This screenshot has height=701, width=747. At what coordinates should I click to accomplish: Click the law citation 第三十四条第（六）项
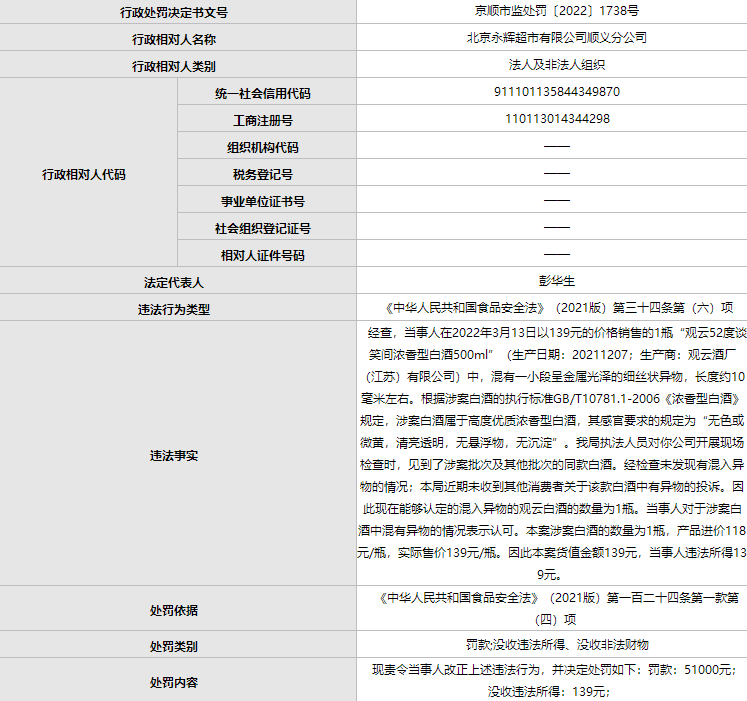click(673, 308)
